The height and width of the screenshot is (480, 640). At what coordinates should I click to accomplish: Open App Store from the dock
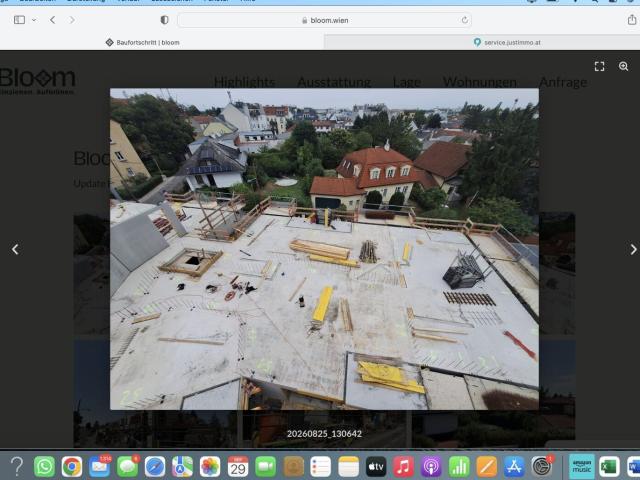click(x=514, y=466)
